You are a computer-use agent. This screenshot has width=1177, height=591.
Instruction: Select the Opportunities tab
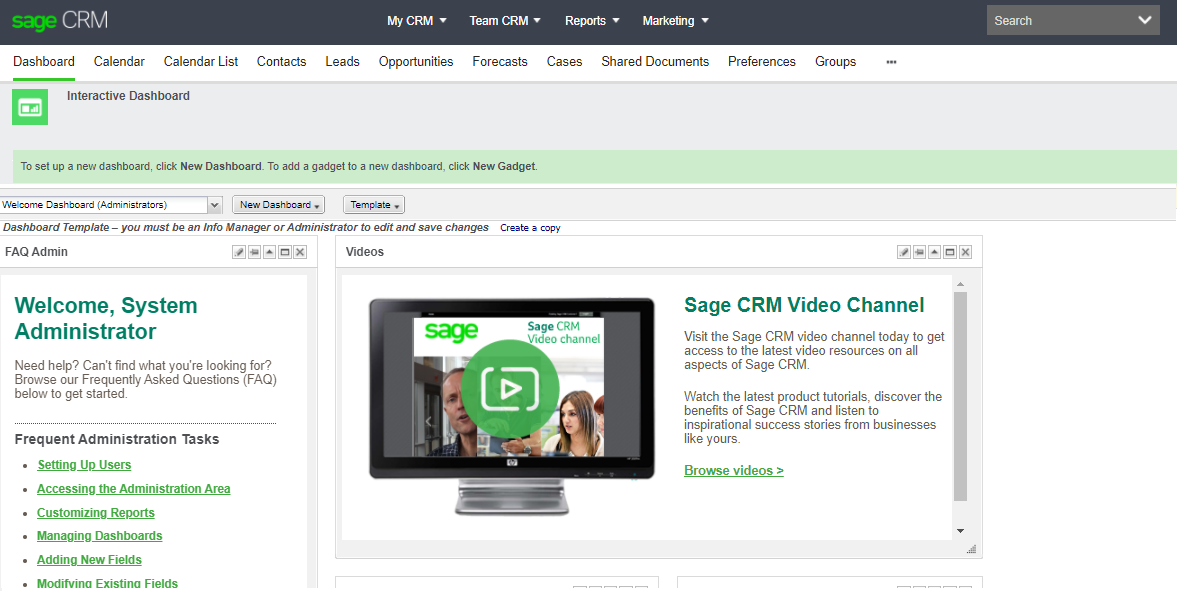pyautogui.click(x=416, y=62)
